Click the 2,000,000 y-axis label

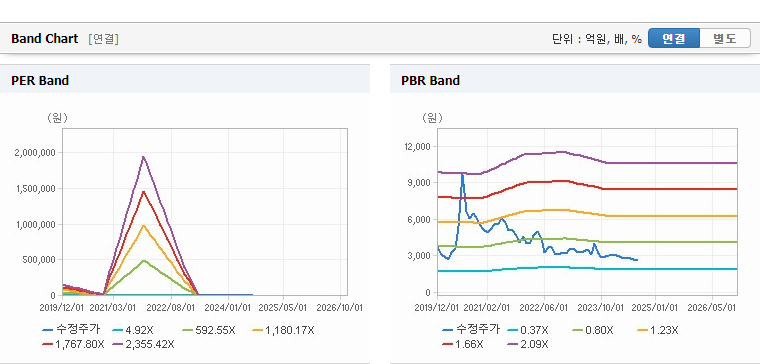pos(36,153)
